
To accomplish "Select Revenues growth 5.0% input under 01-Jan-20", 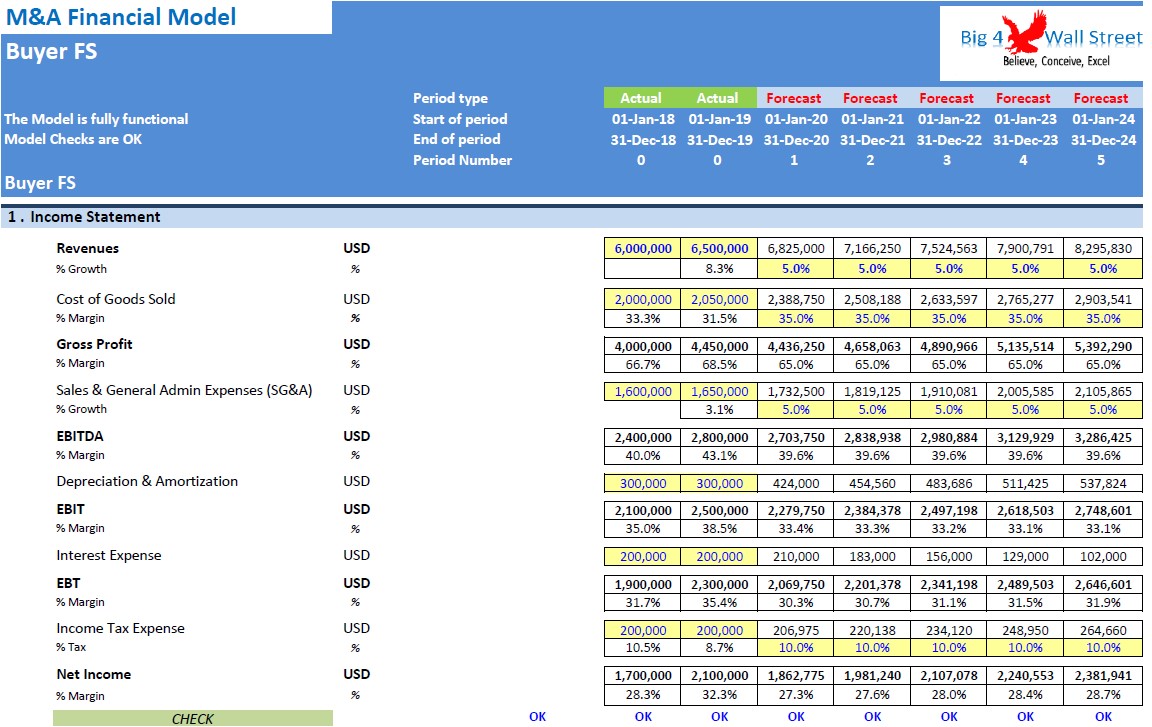I will 796,269.
